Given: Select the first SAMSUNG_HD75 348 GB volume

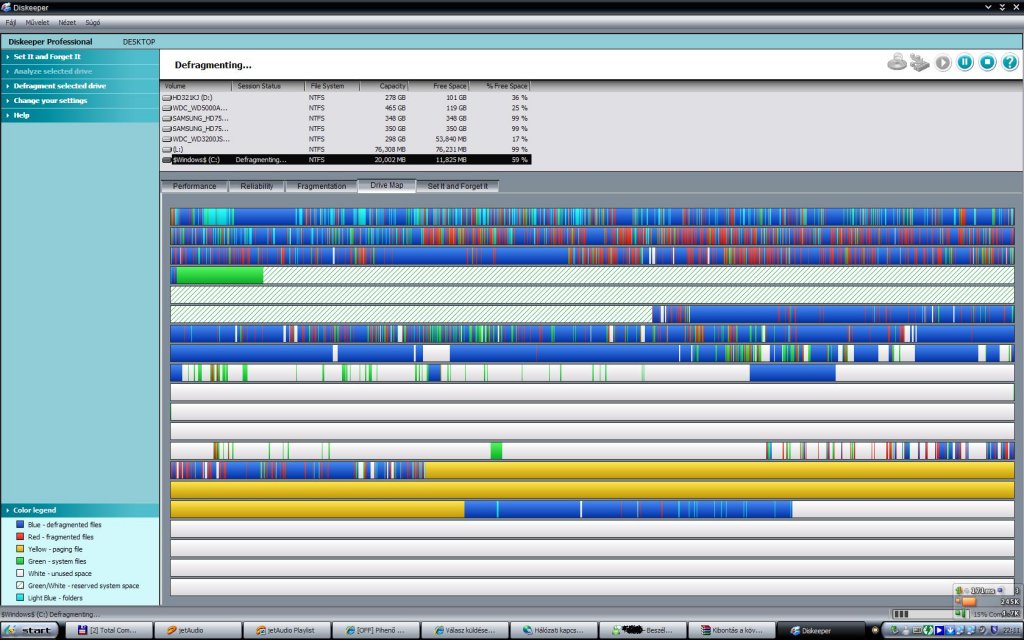Looking at the screenshot, I should (346, 118).
